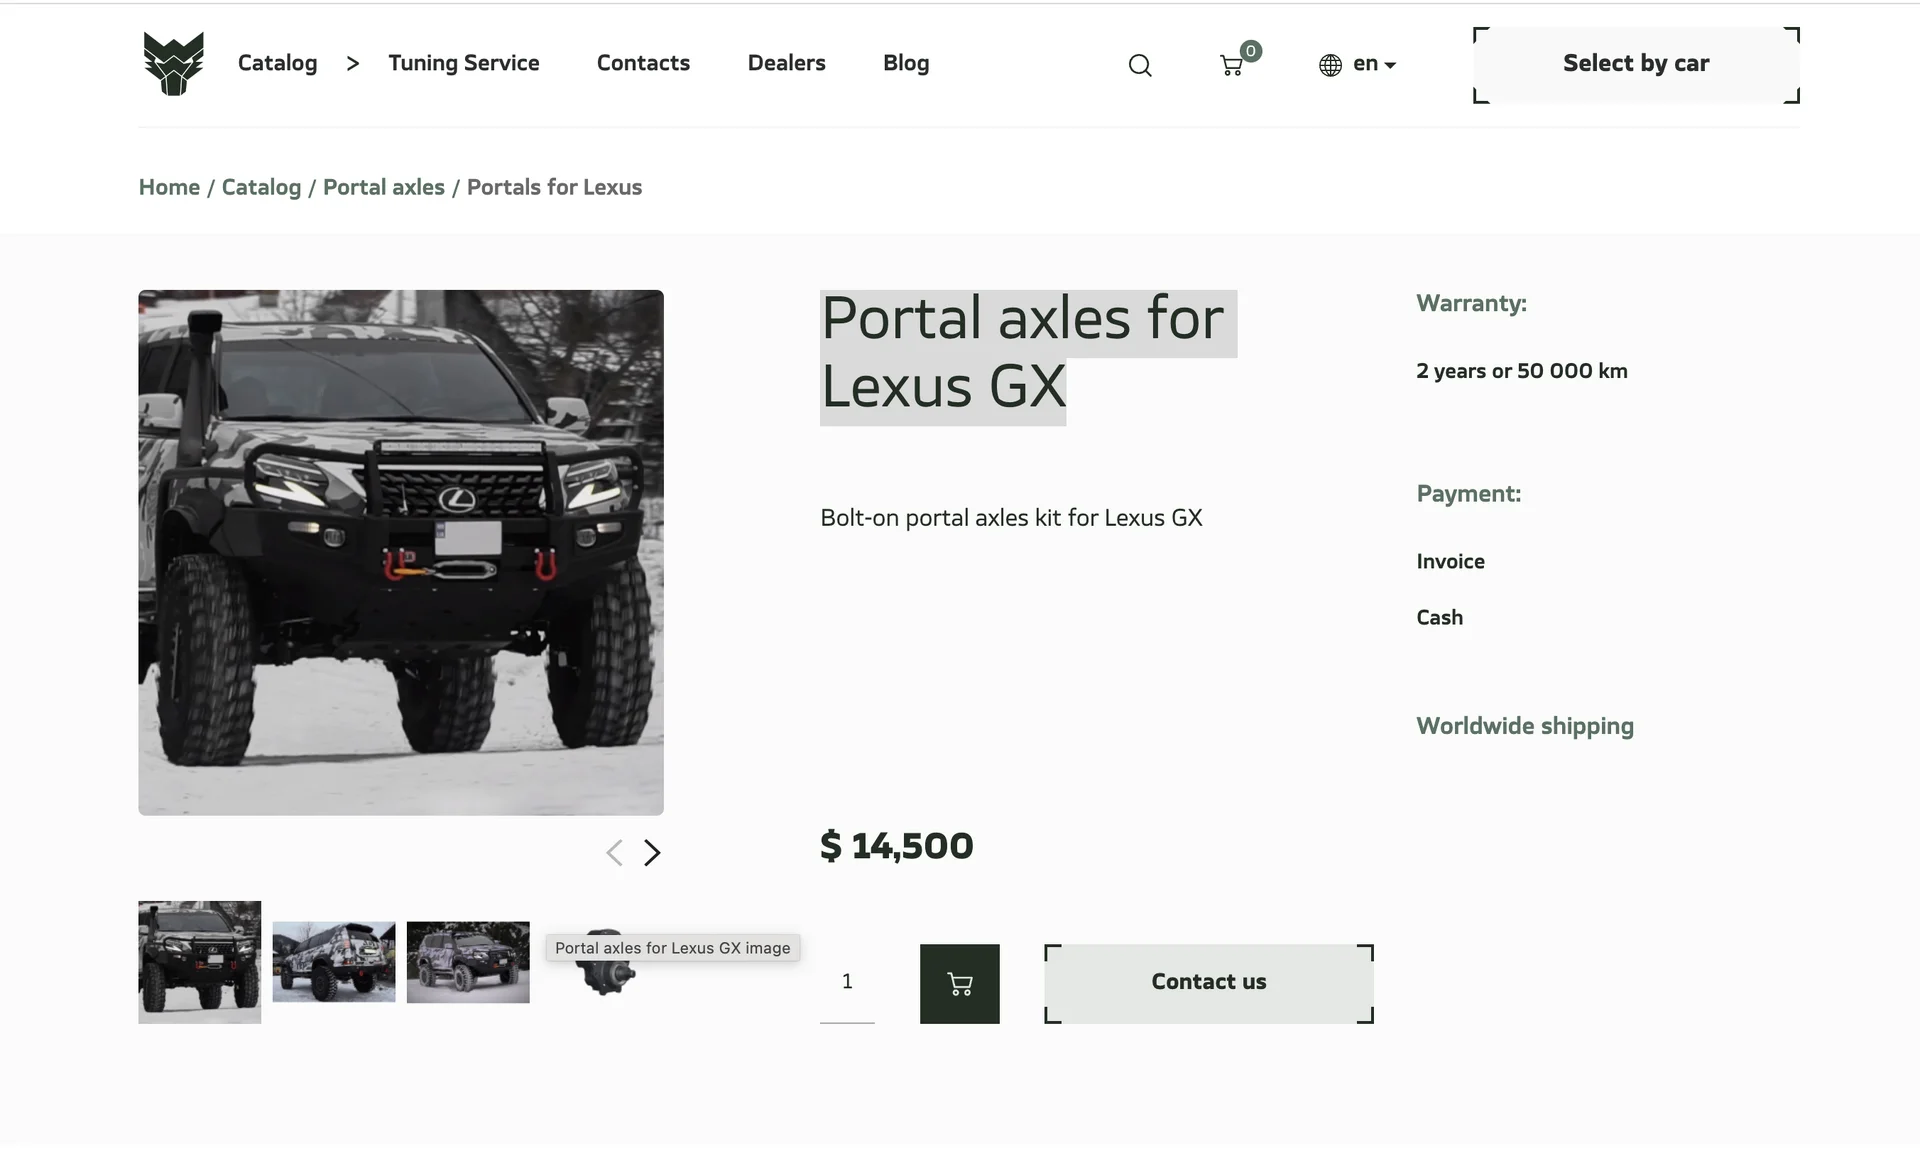Follow the Portal axles breadcrumb link
The height and width of the screenshot is (1161, 1920).
[x=383, y=187]
